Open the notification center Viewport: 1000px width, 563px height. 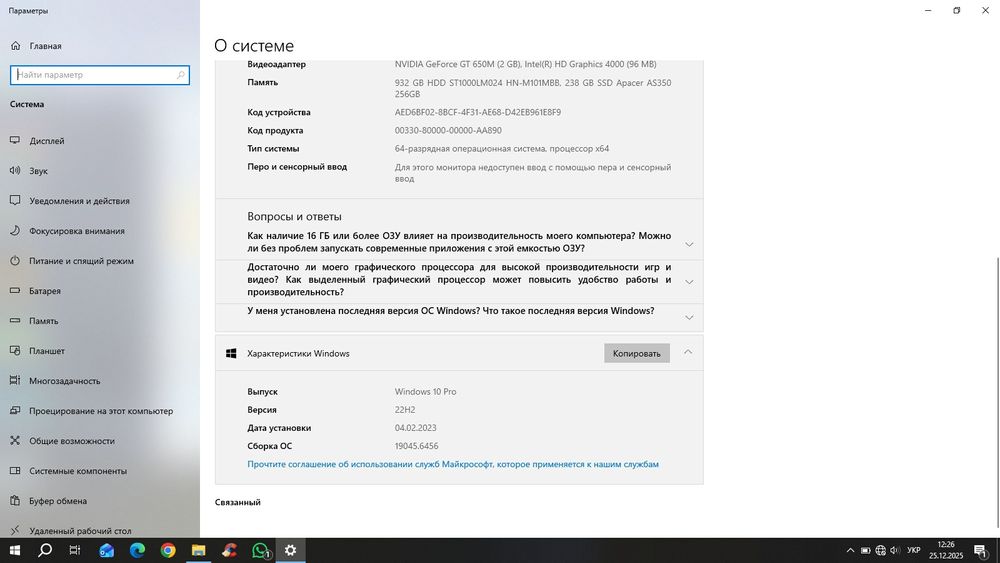click(980, 550)
